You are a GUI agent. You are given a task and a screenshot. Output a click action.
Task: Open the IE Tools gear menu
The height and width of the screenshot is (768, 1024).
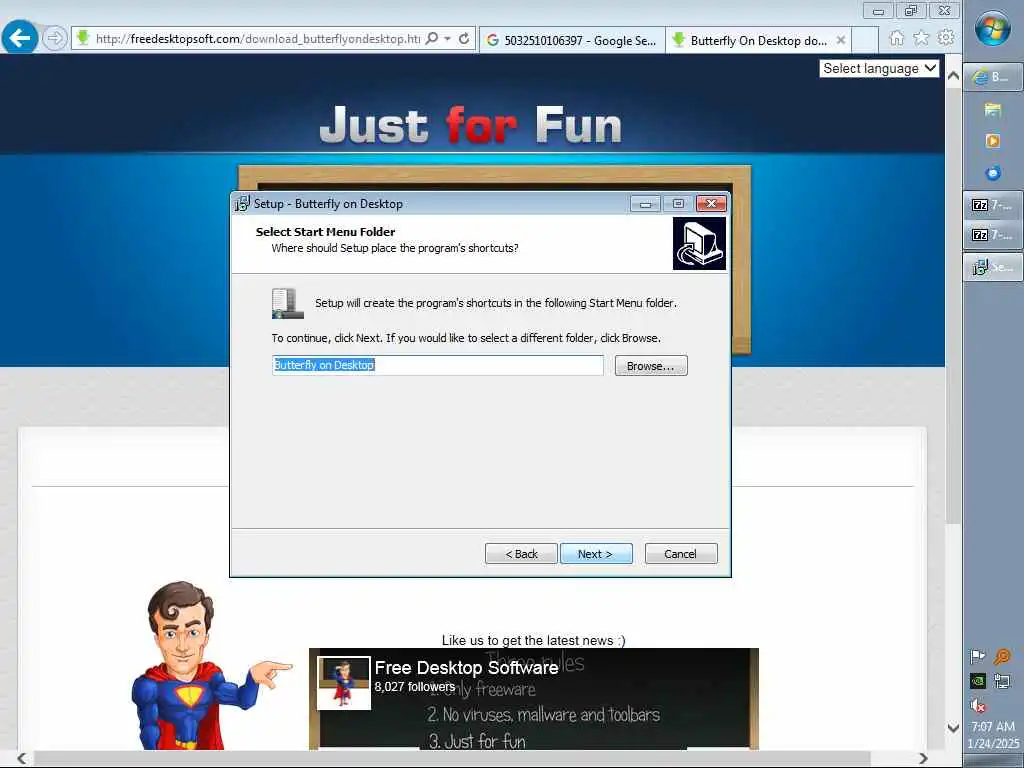[x=945, y=38]
